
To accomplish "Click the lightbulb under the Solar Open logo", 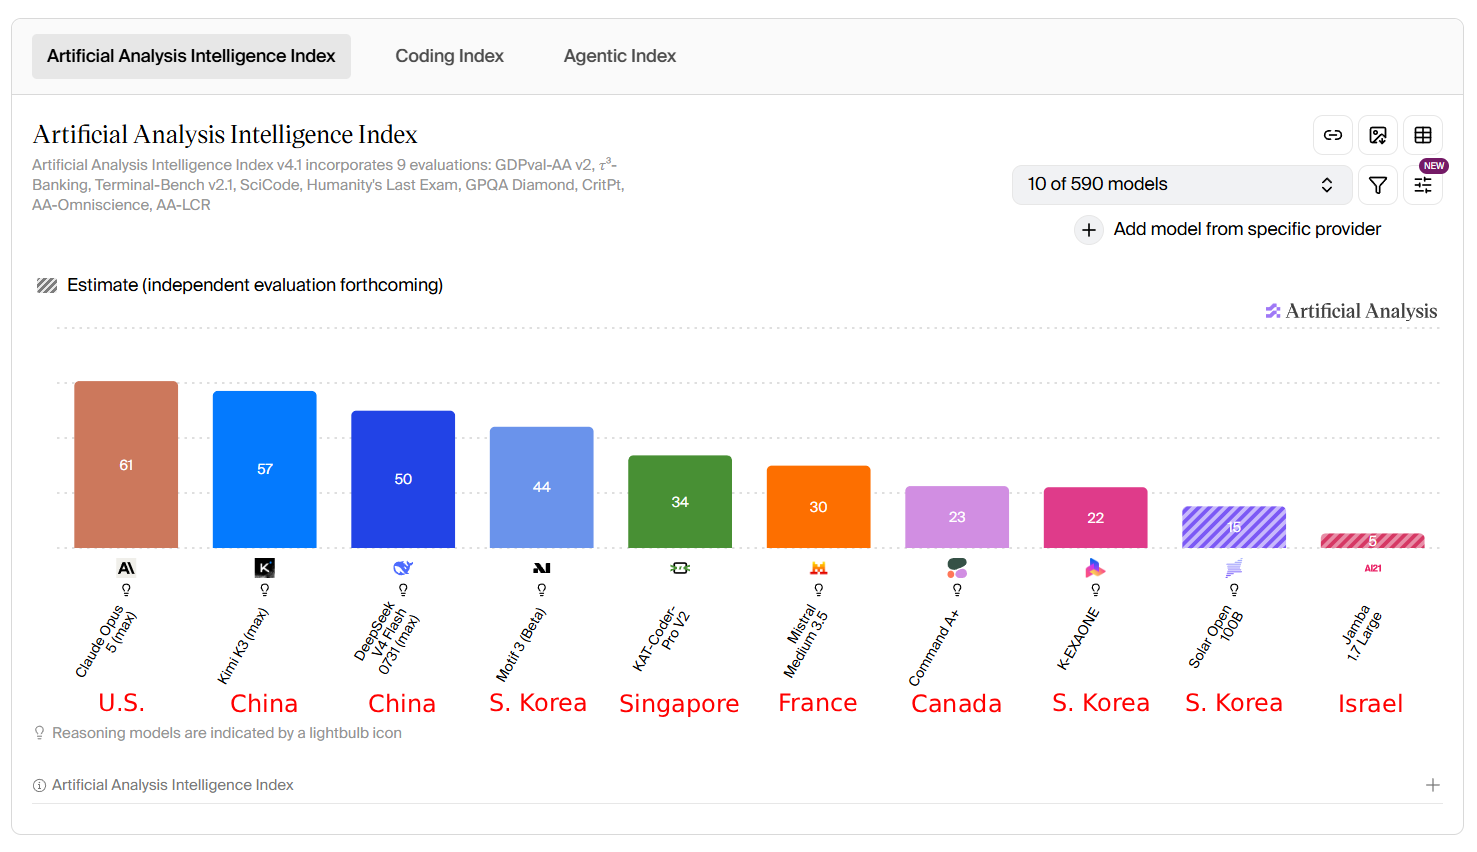I will pyautogui.click(x=1234, y=590).
